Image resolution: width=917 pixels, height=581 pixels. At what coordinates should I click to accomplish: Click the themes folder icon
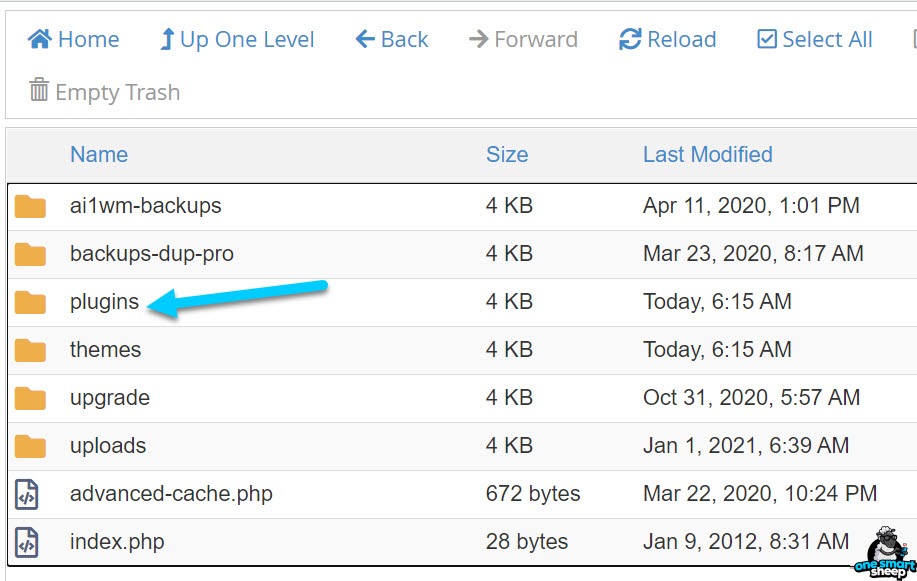(30, 350)
